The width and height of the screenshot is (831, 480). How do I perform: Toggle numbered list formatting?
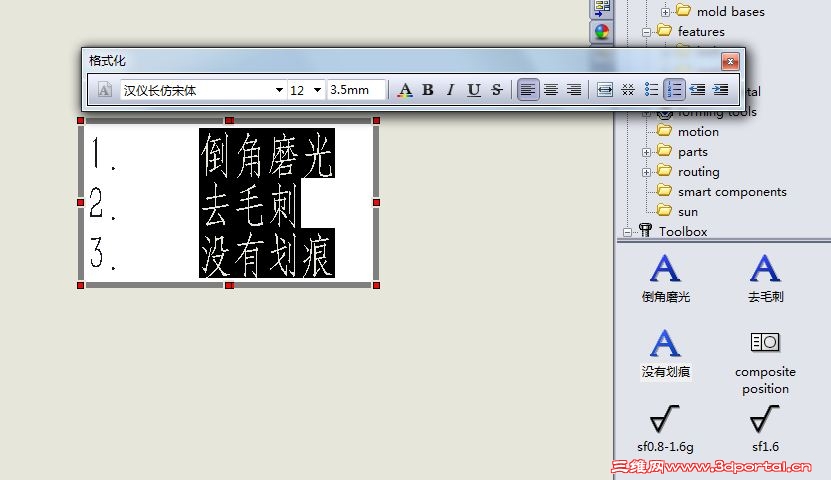(x=674, y=90)
